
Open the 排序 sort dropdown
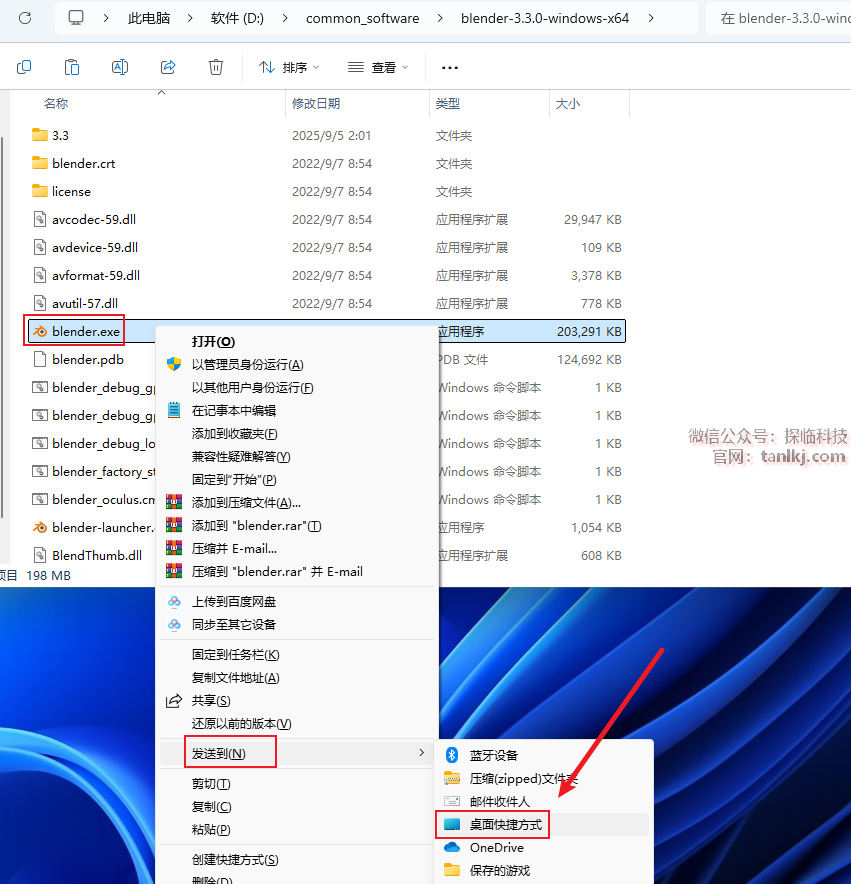point(289,68)
